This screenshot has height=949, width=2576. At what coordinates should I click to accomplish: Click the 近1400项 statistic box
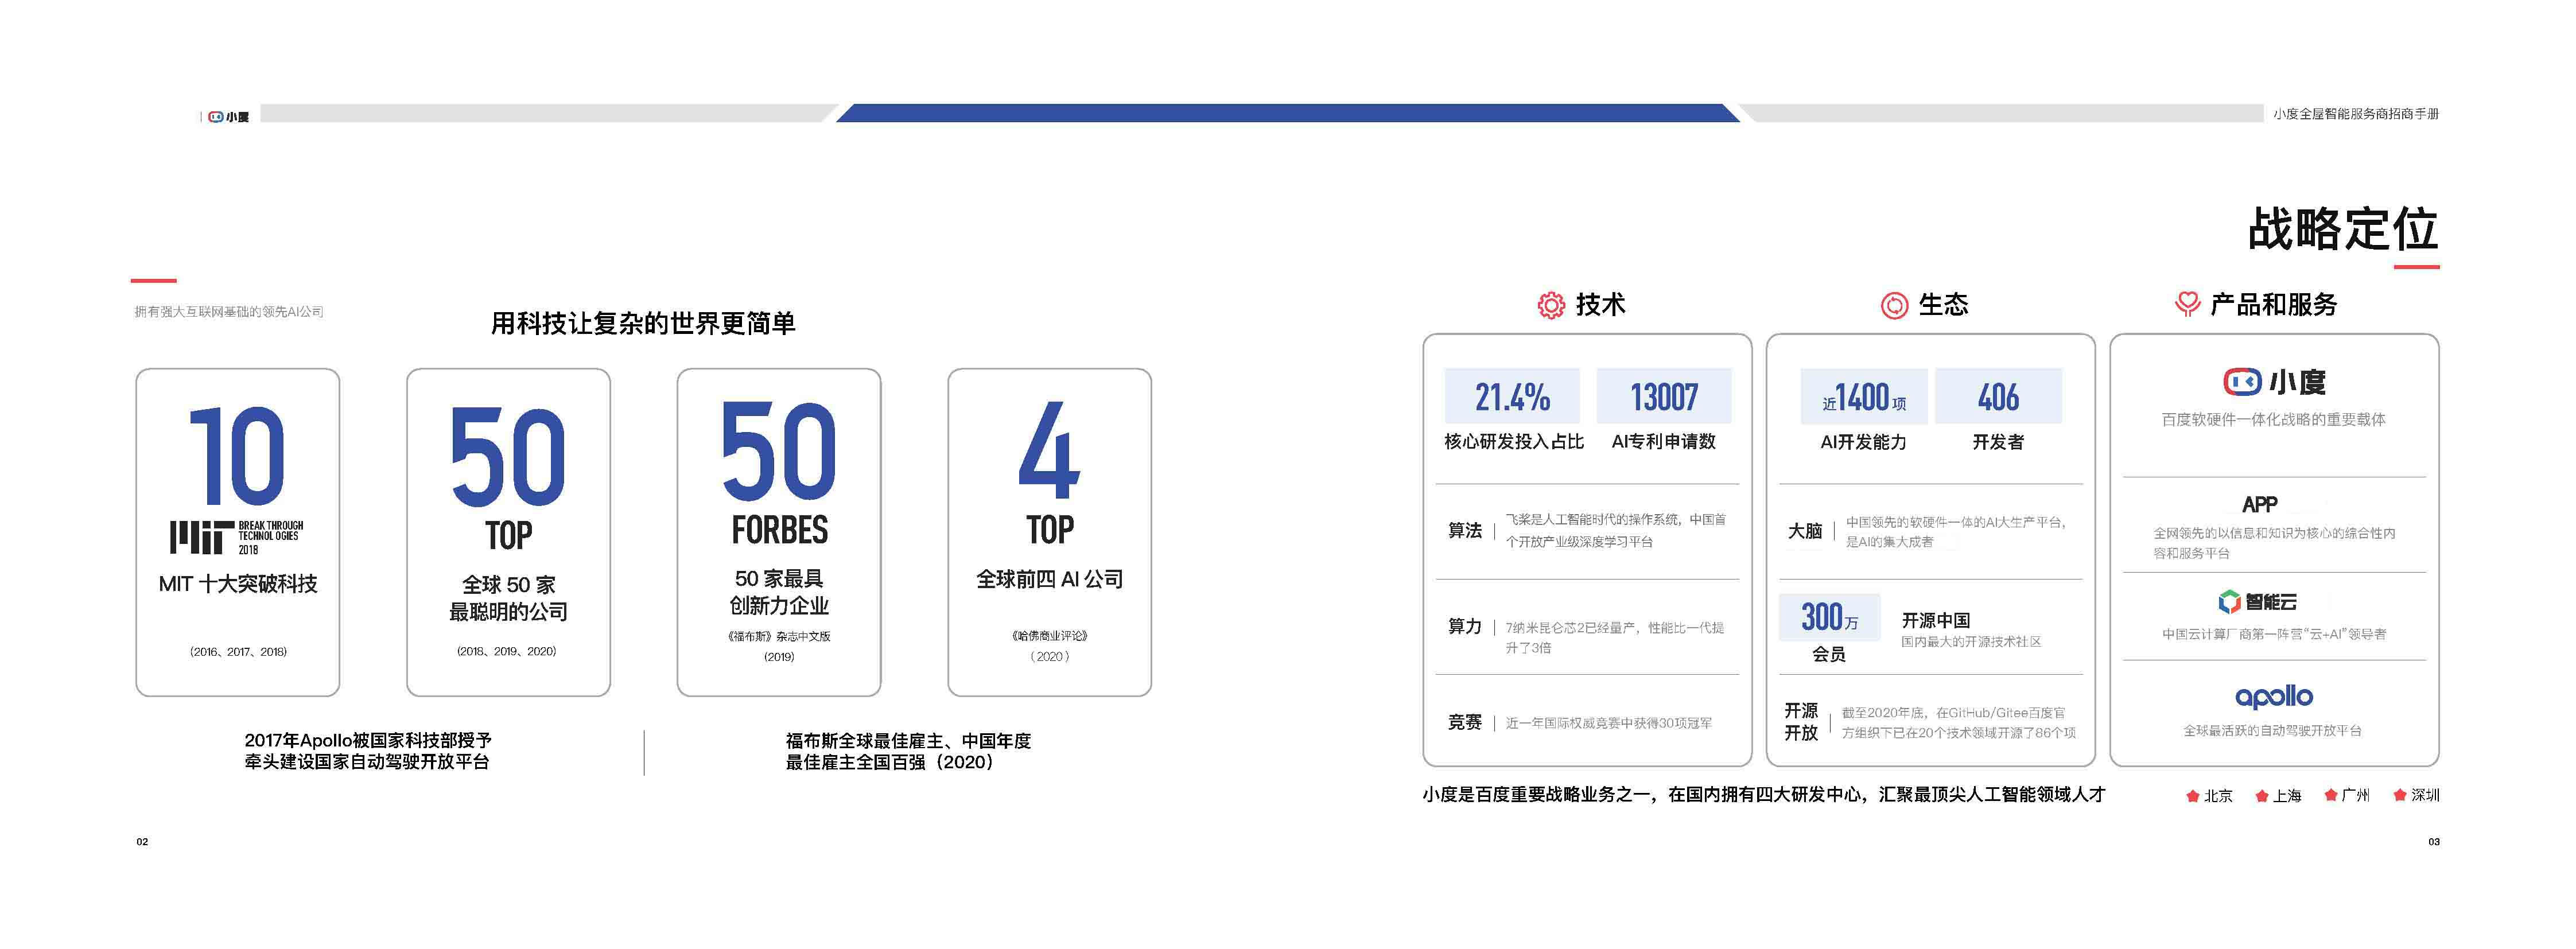1864,396
